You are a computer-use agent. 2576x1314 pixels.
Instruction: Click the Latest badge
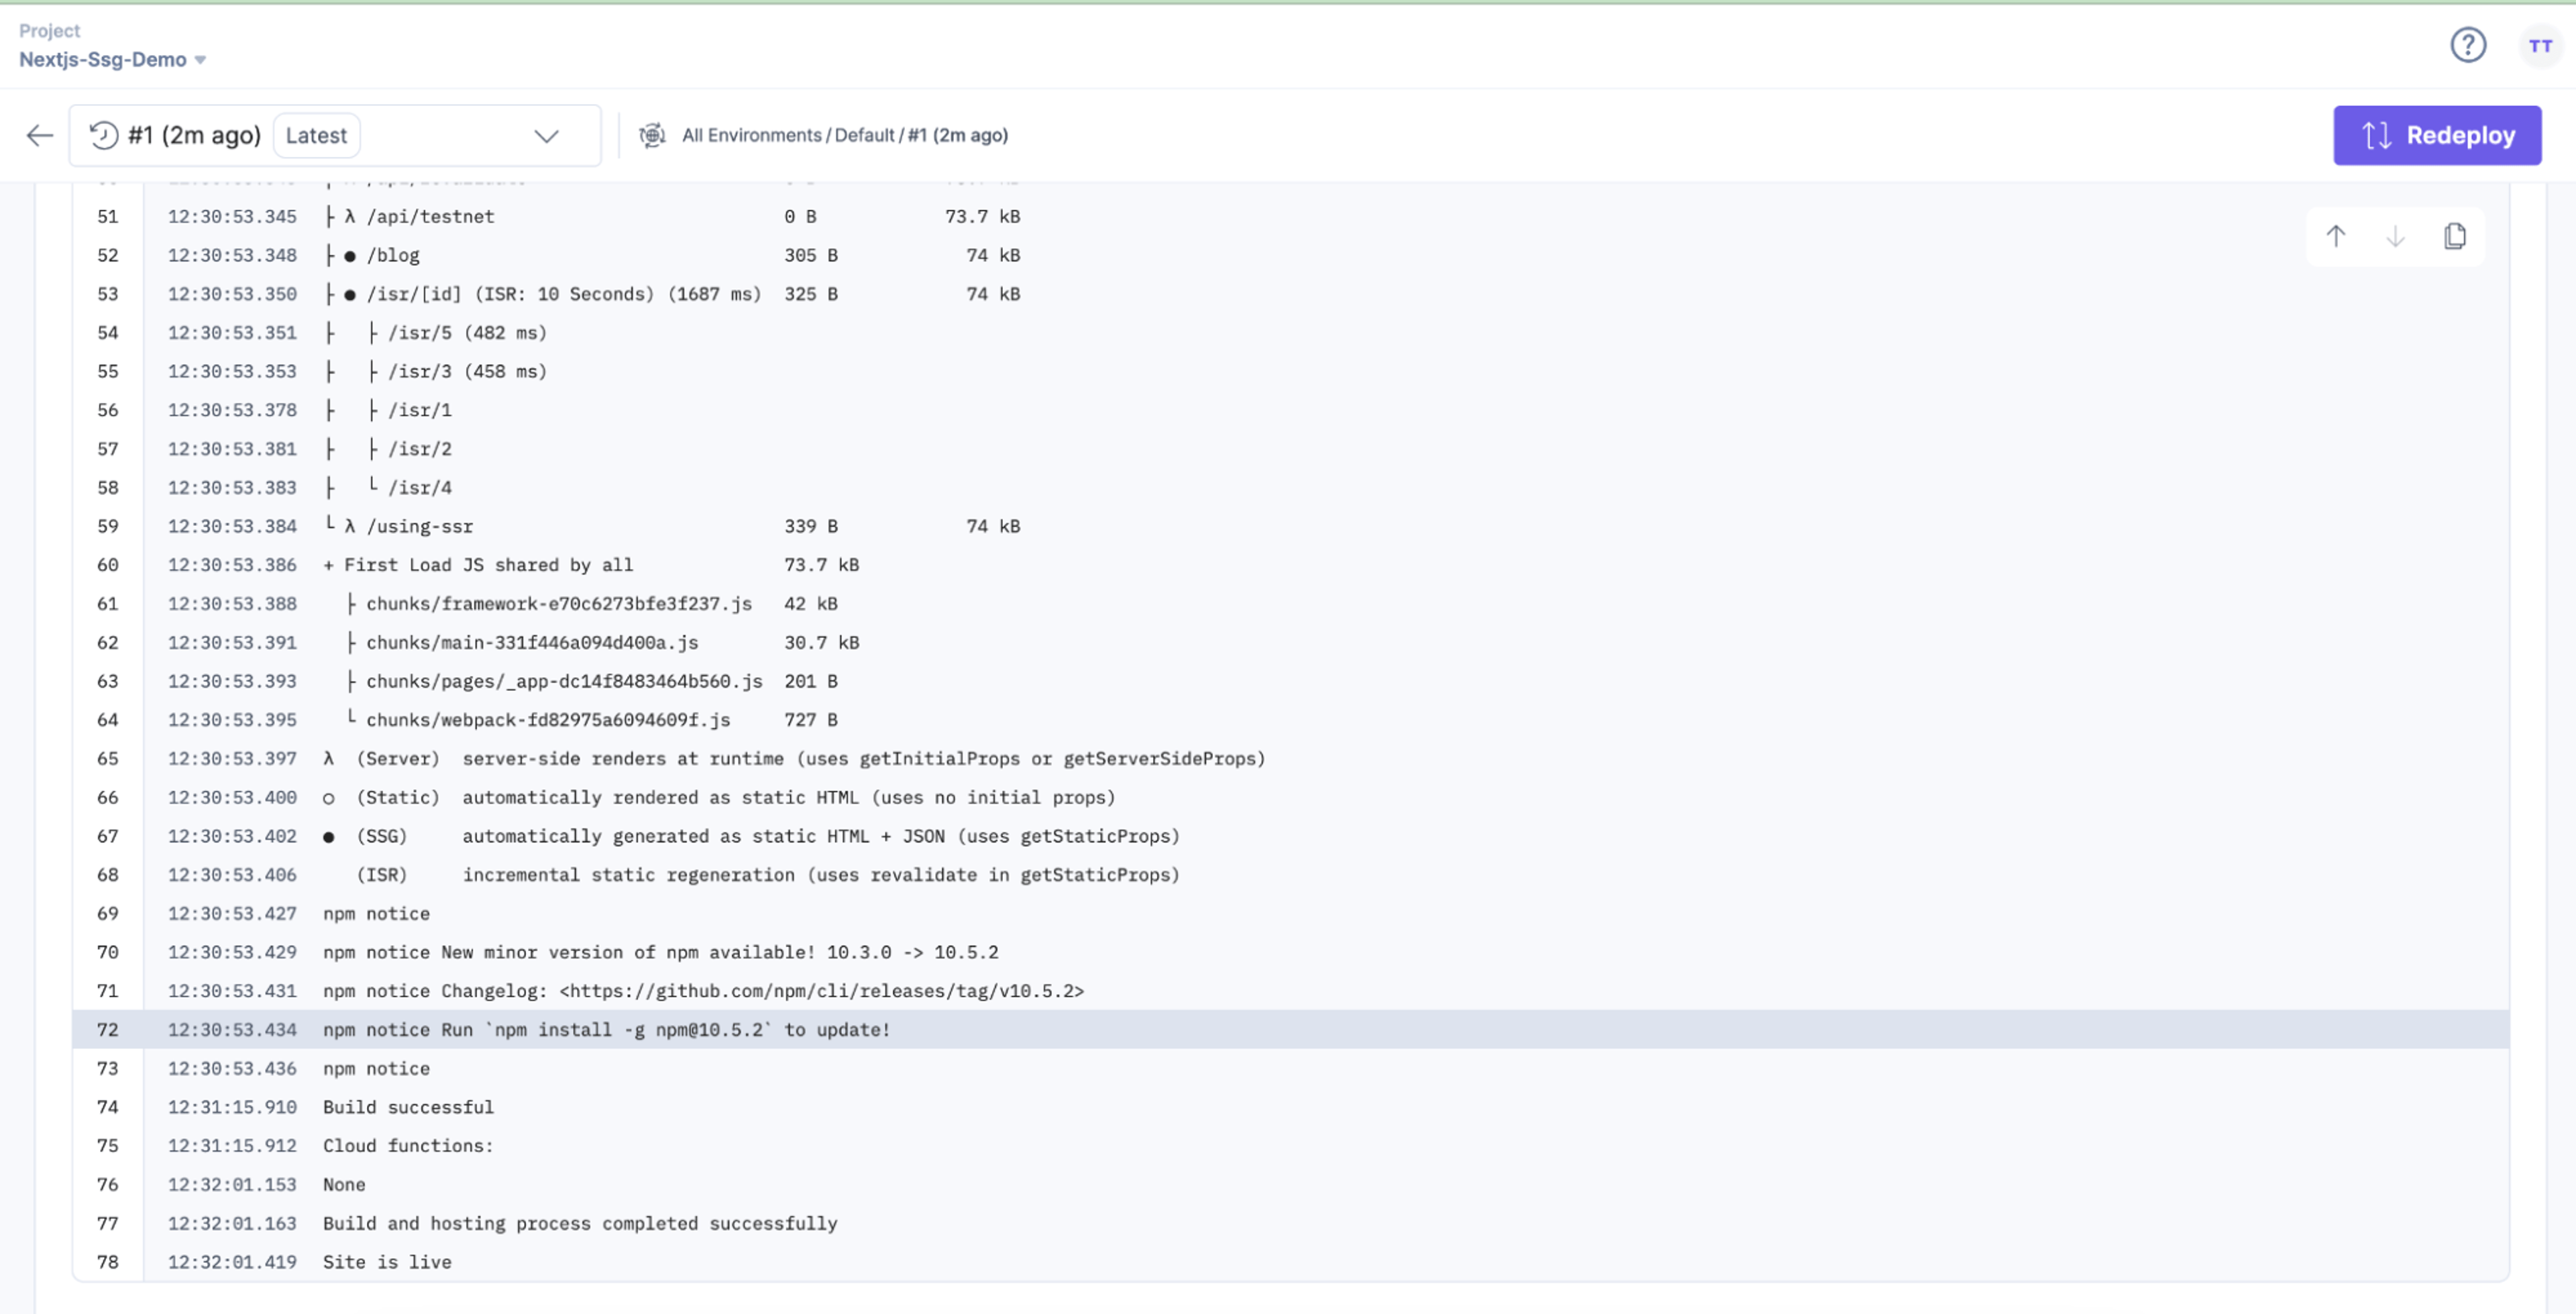click(x=316, y=135)
